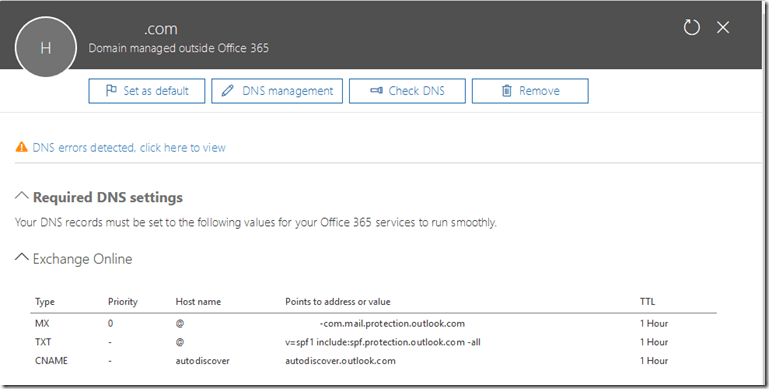Click the flag icon on Set as default
Viewport: 769px width, 389px height.
coord(111,91)
